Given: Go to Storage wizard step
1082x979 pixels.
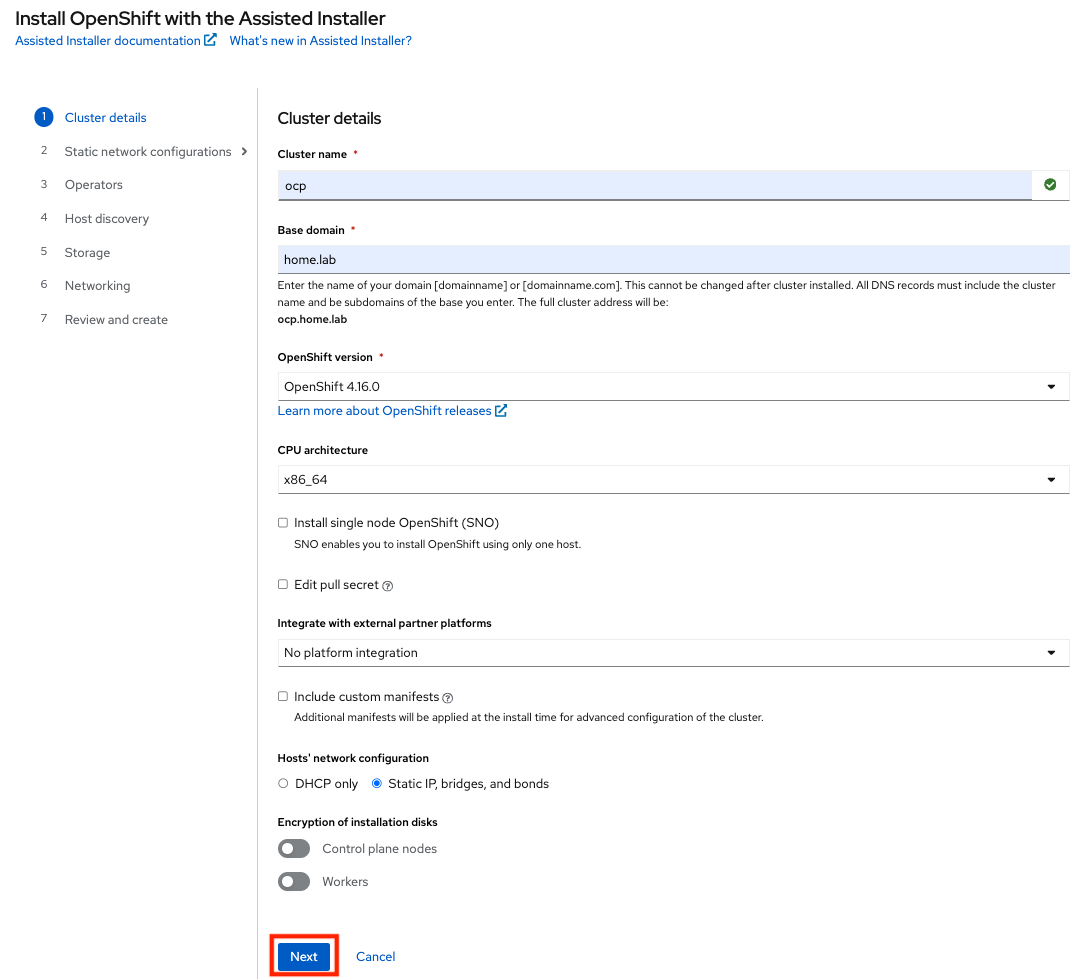Looking at the screenshot, I should click(88, 253).
